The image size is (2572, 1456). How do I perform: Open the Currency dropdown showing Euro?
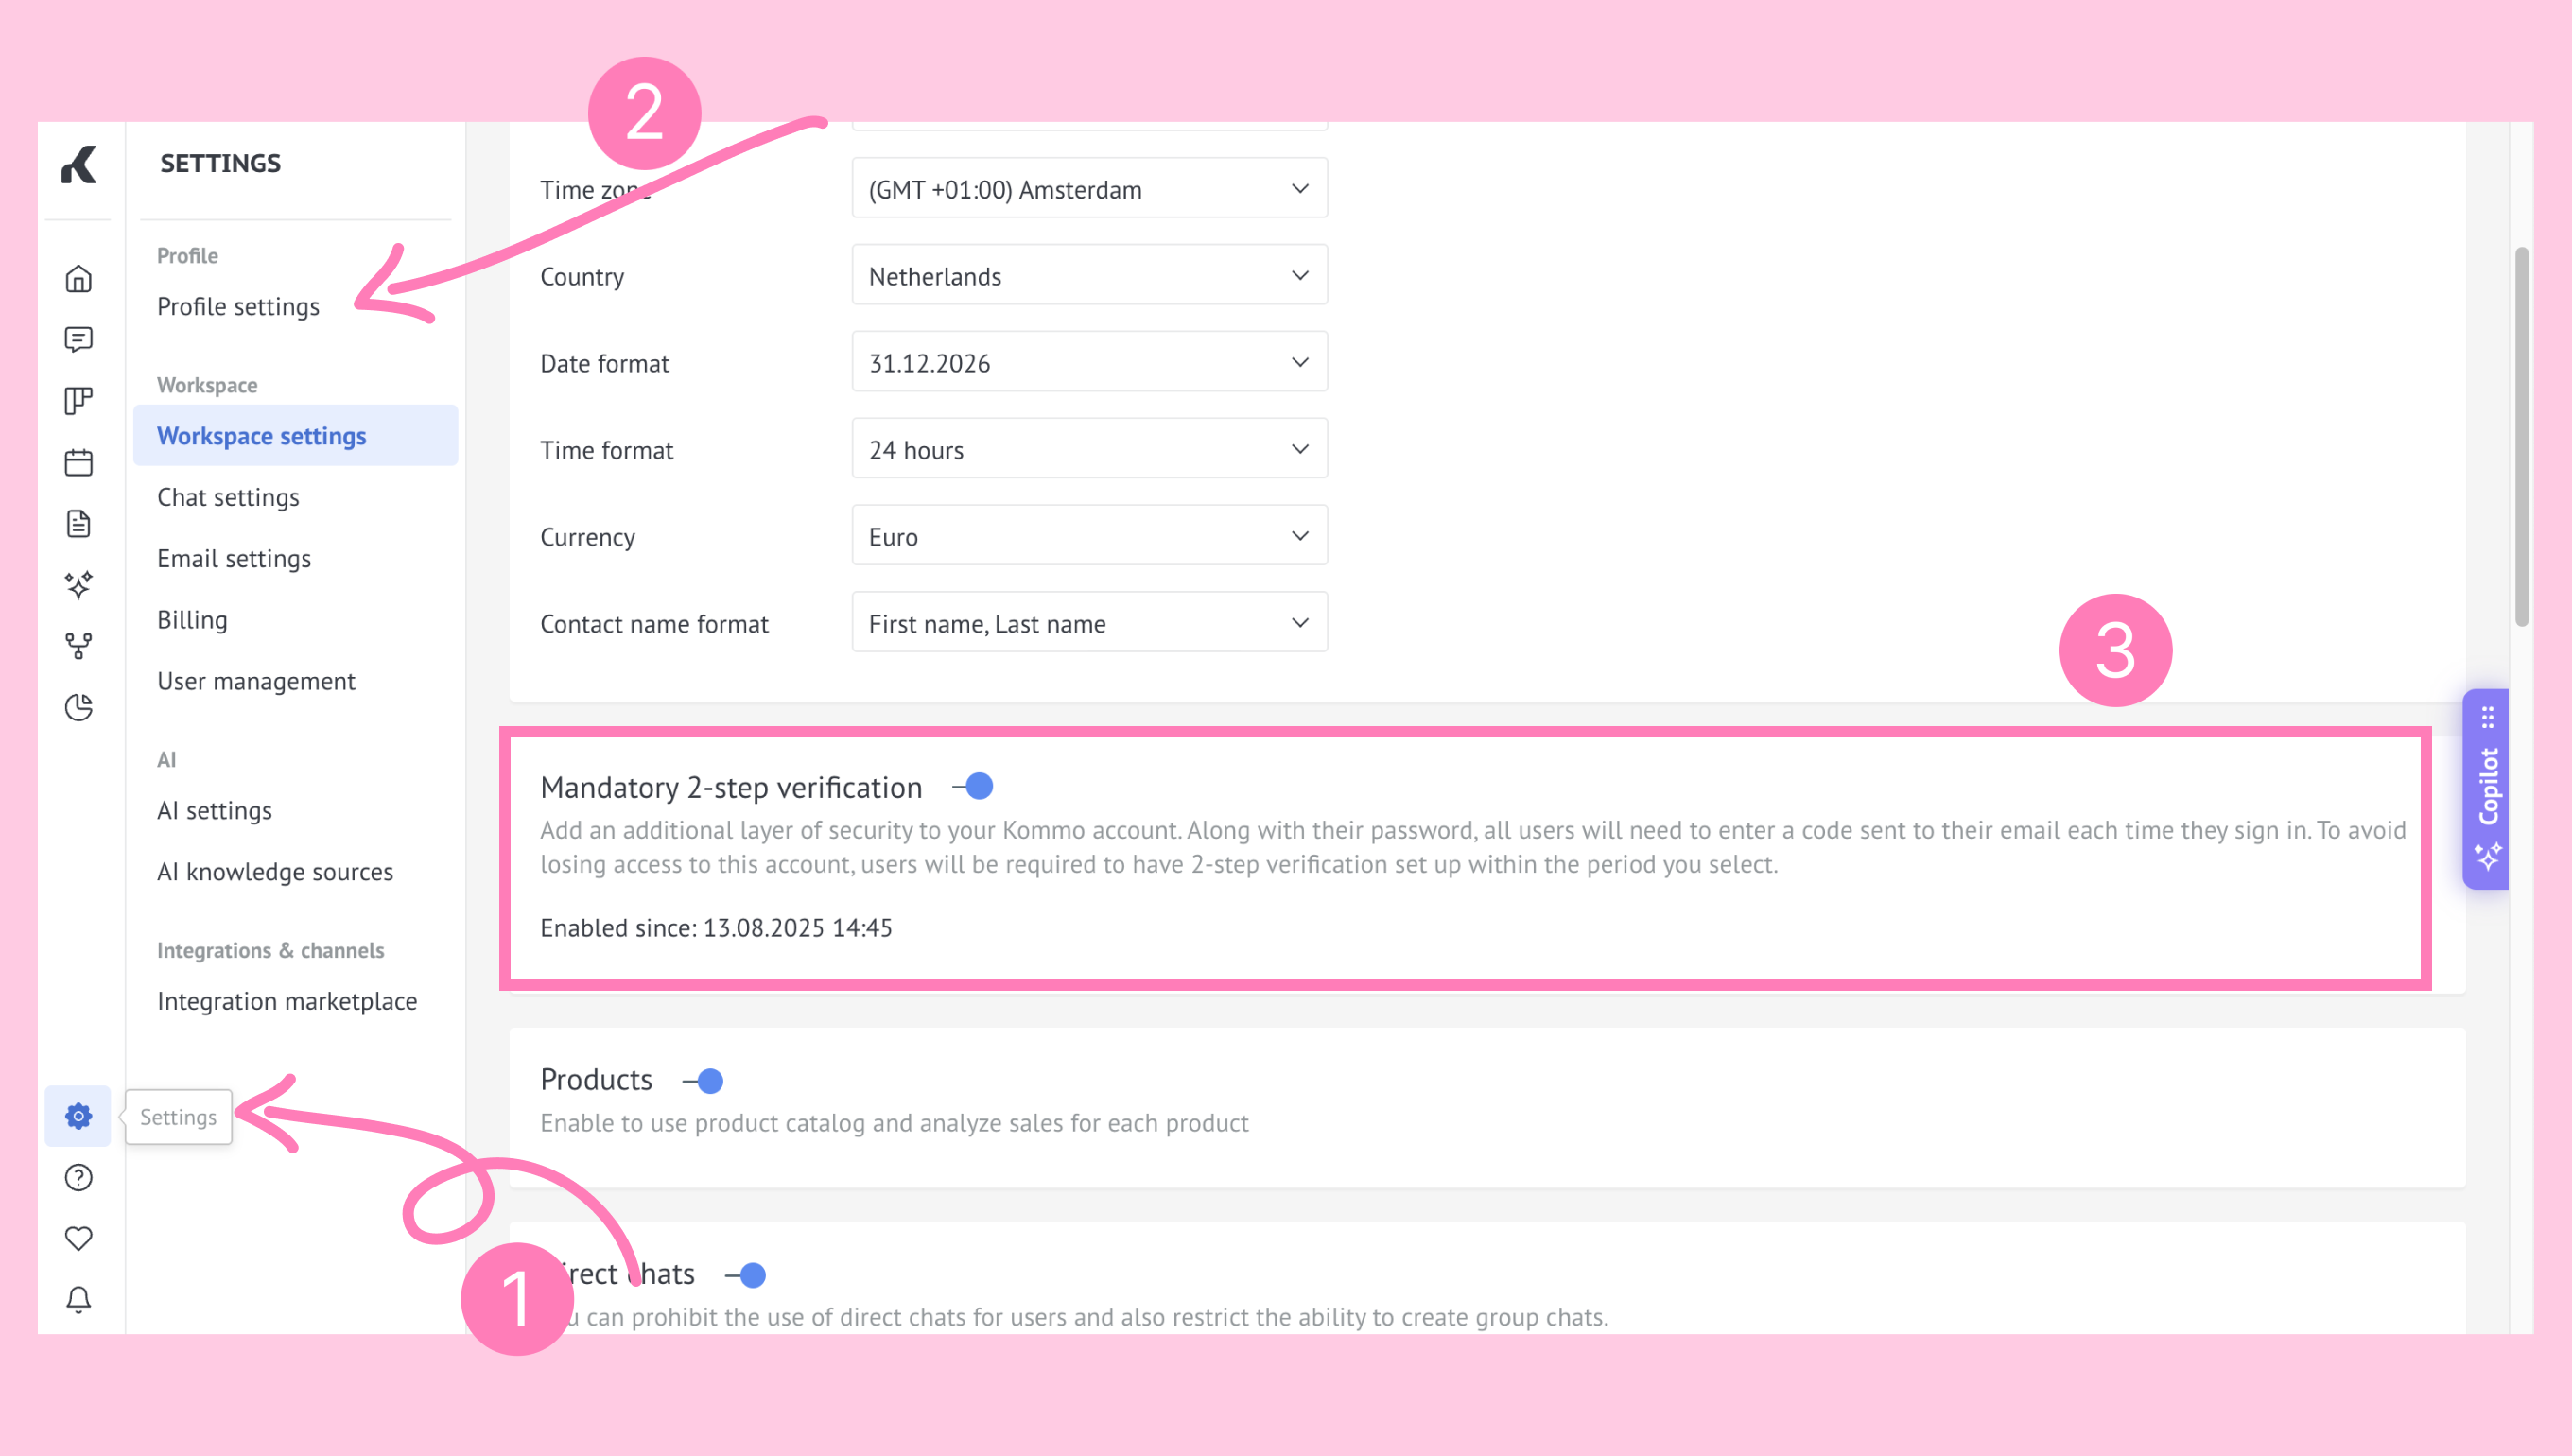[x=1089, y=536]
